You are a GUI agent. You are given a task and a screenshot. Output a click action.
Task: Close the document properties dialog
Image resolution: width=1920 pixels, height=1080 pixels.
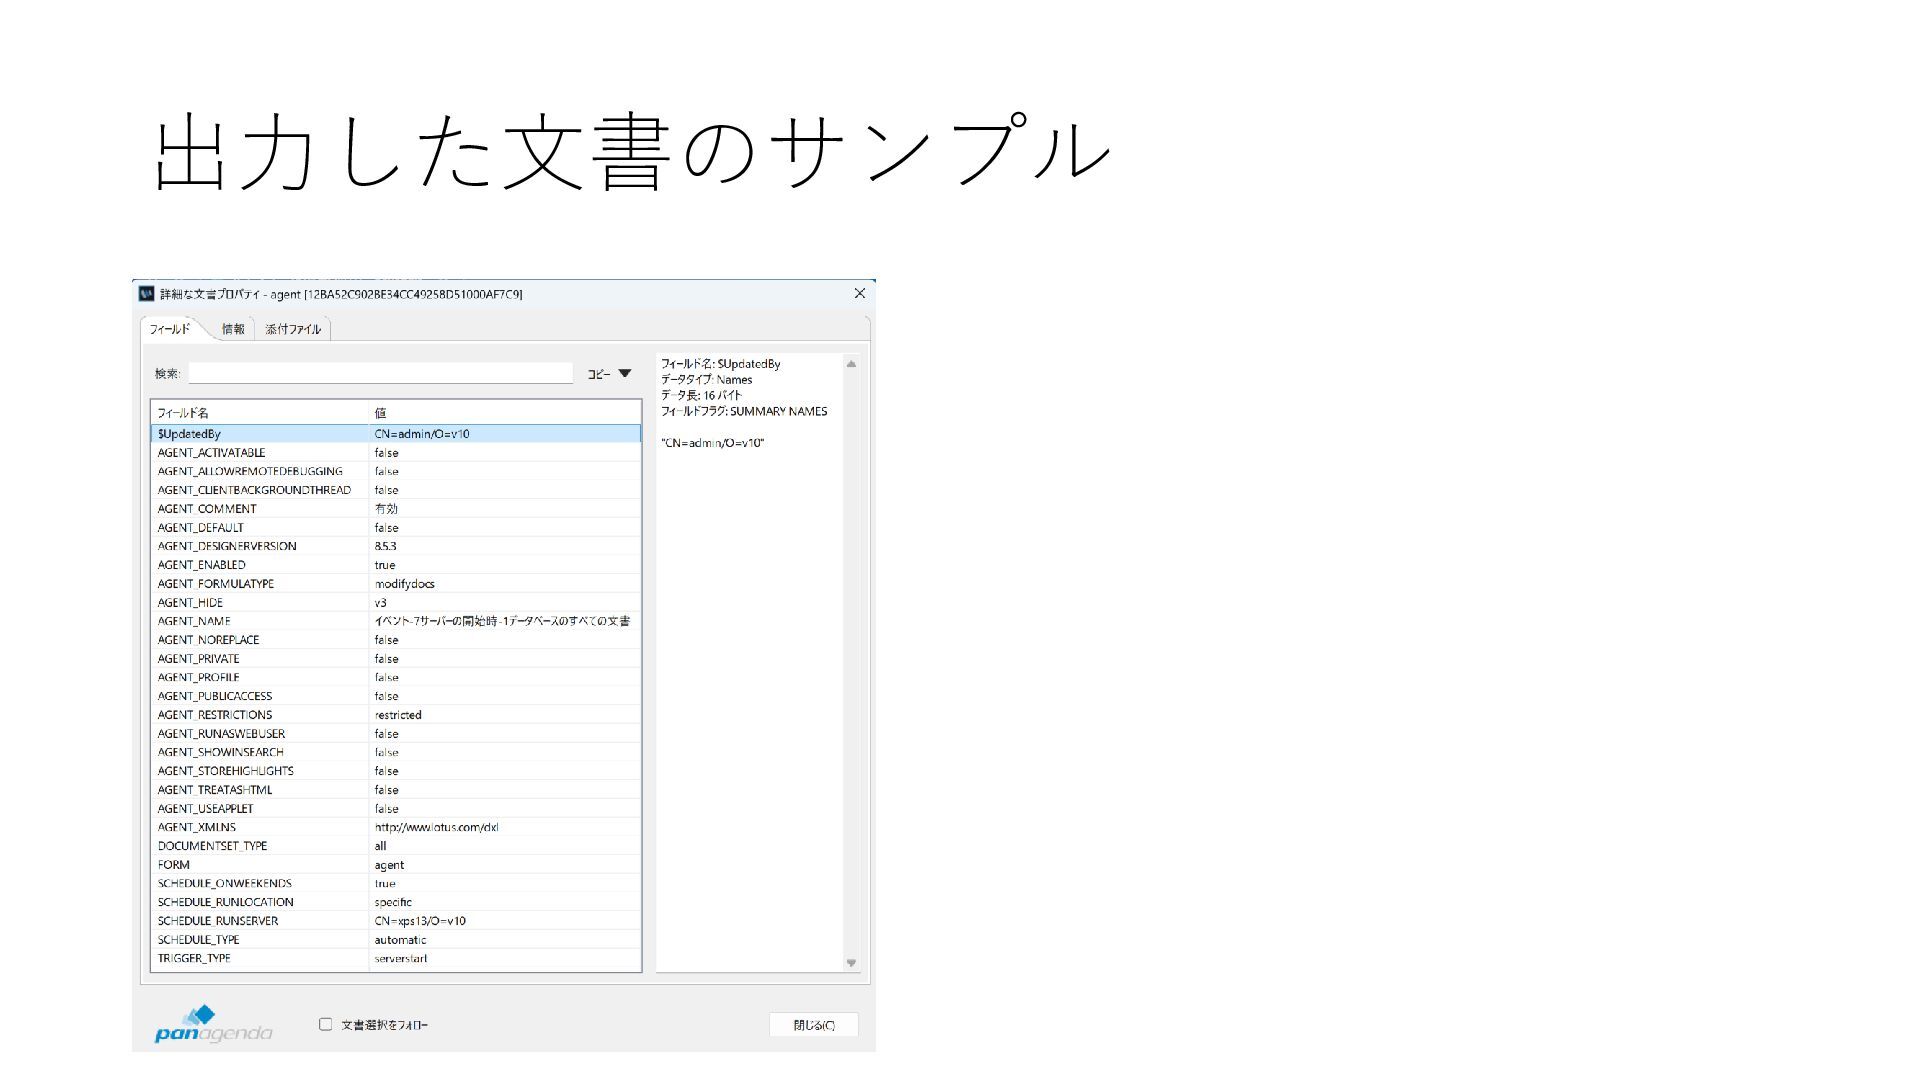click(x=859, y=294)
